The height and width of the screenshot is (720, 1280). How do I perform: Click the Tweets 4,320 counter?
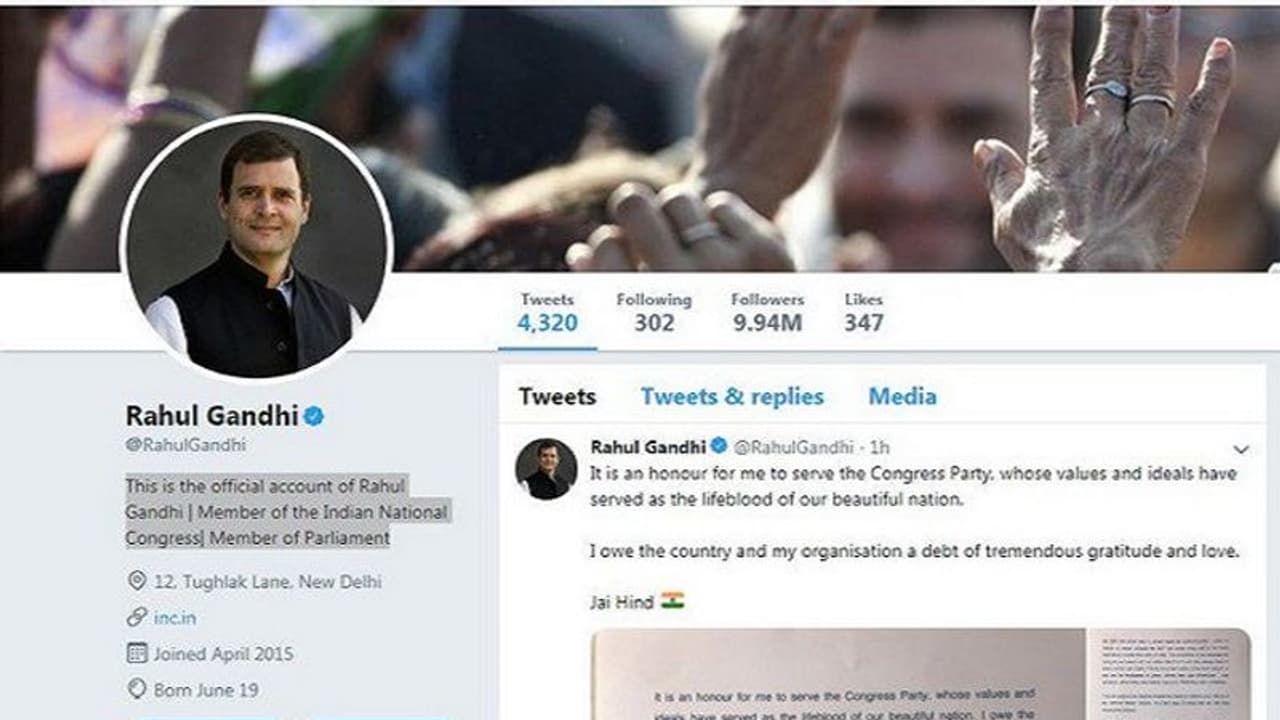point(547,312)
